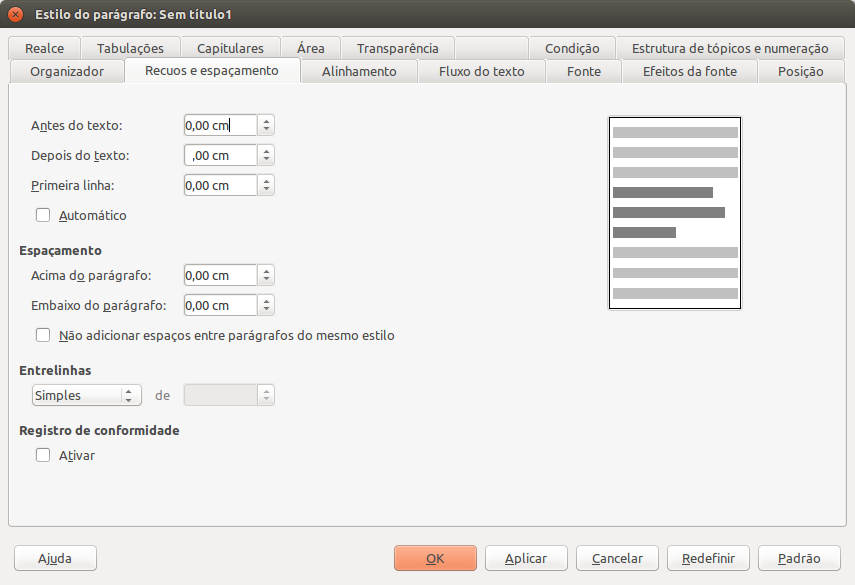Switch to the Realce tab

pyautogui.click(x=44, y=48)
